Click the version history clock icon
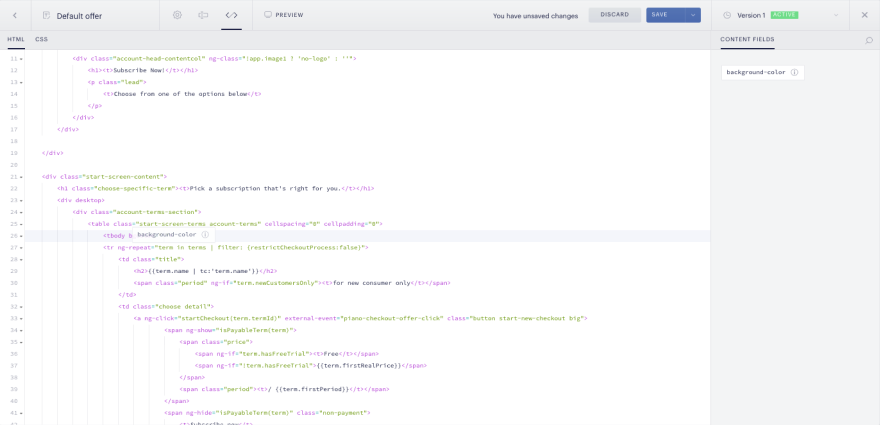Screen dimensions: 880x425 [727, 15]
